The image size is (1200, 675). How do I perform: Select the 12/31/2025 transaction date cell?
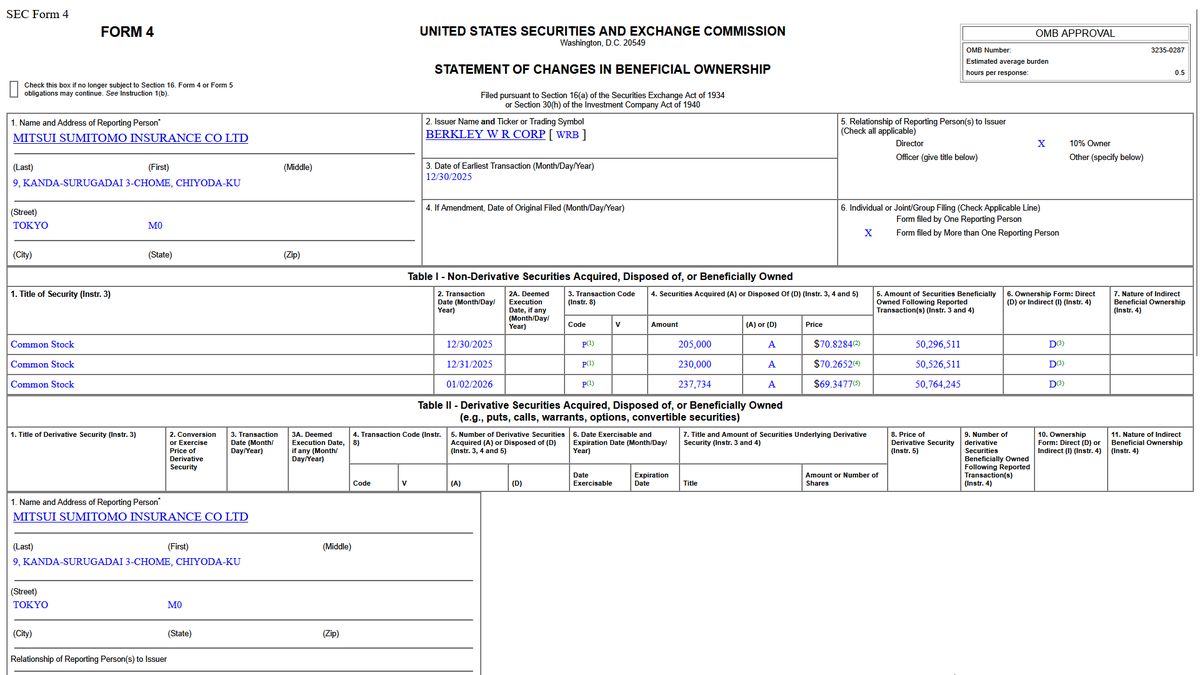[x=469, y=365]
